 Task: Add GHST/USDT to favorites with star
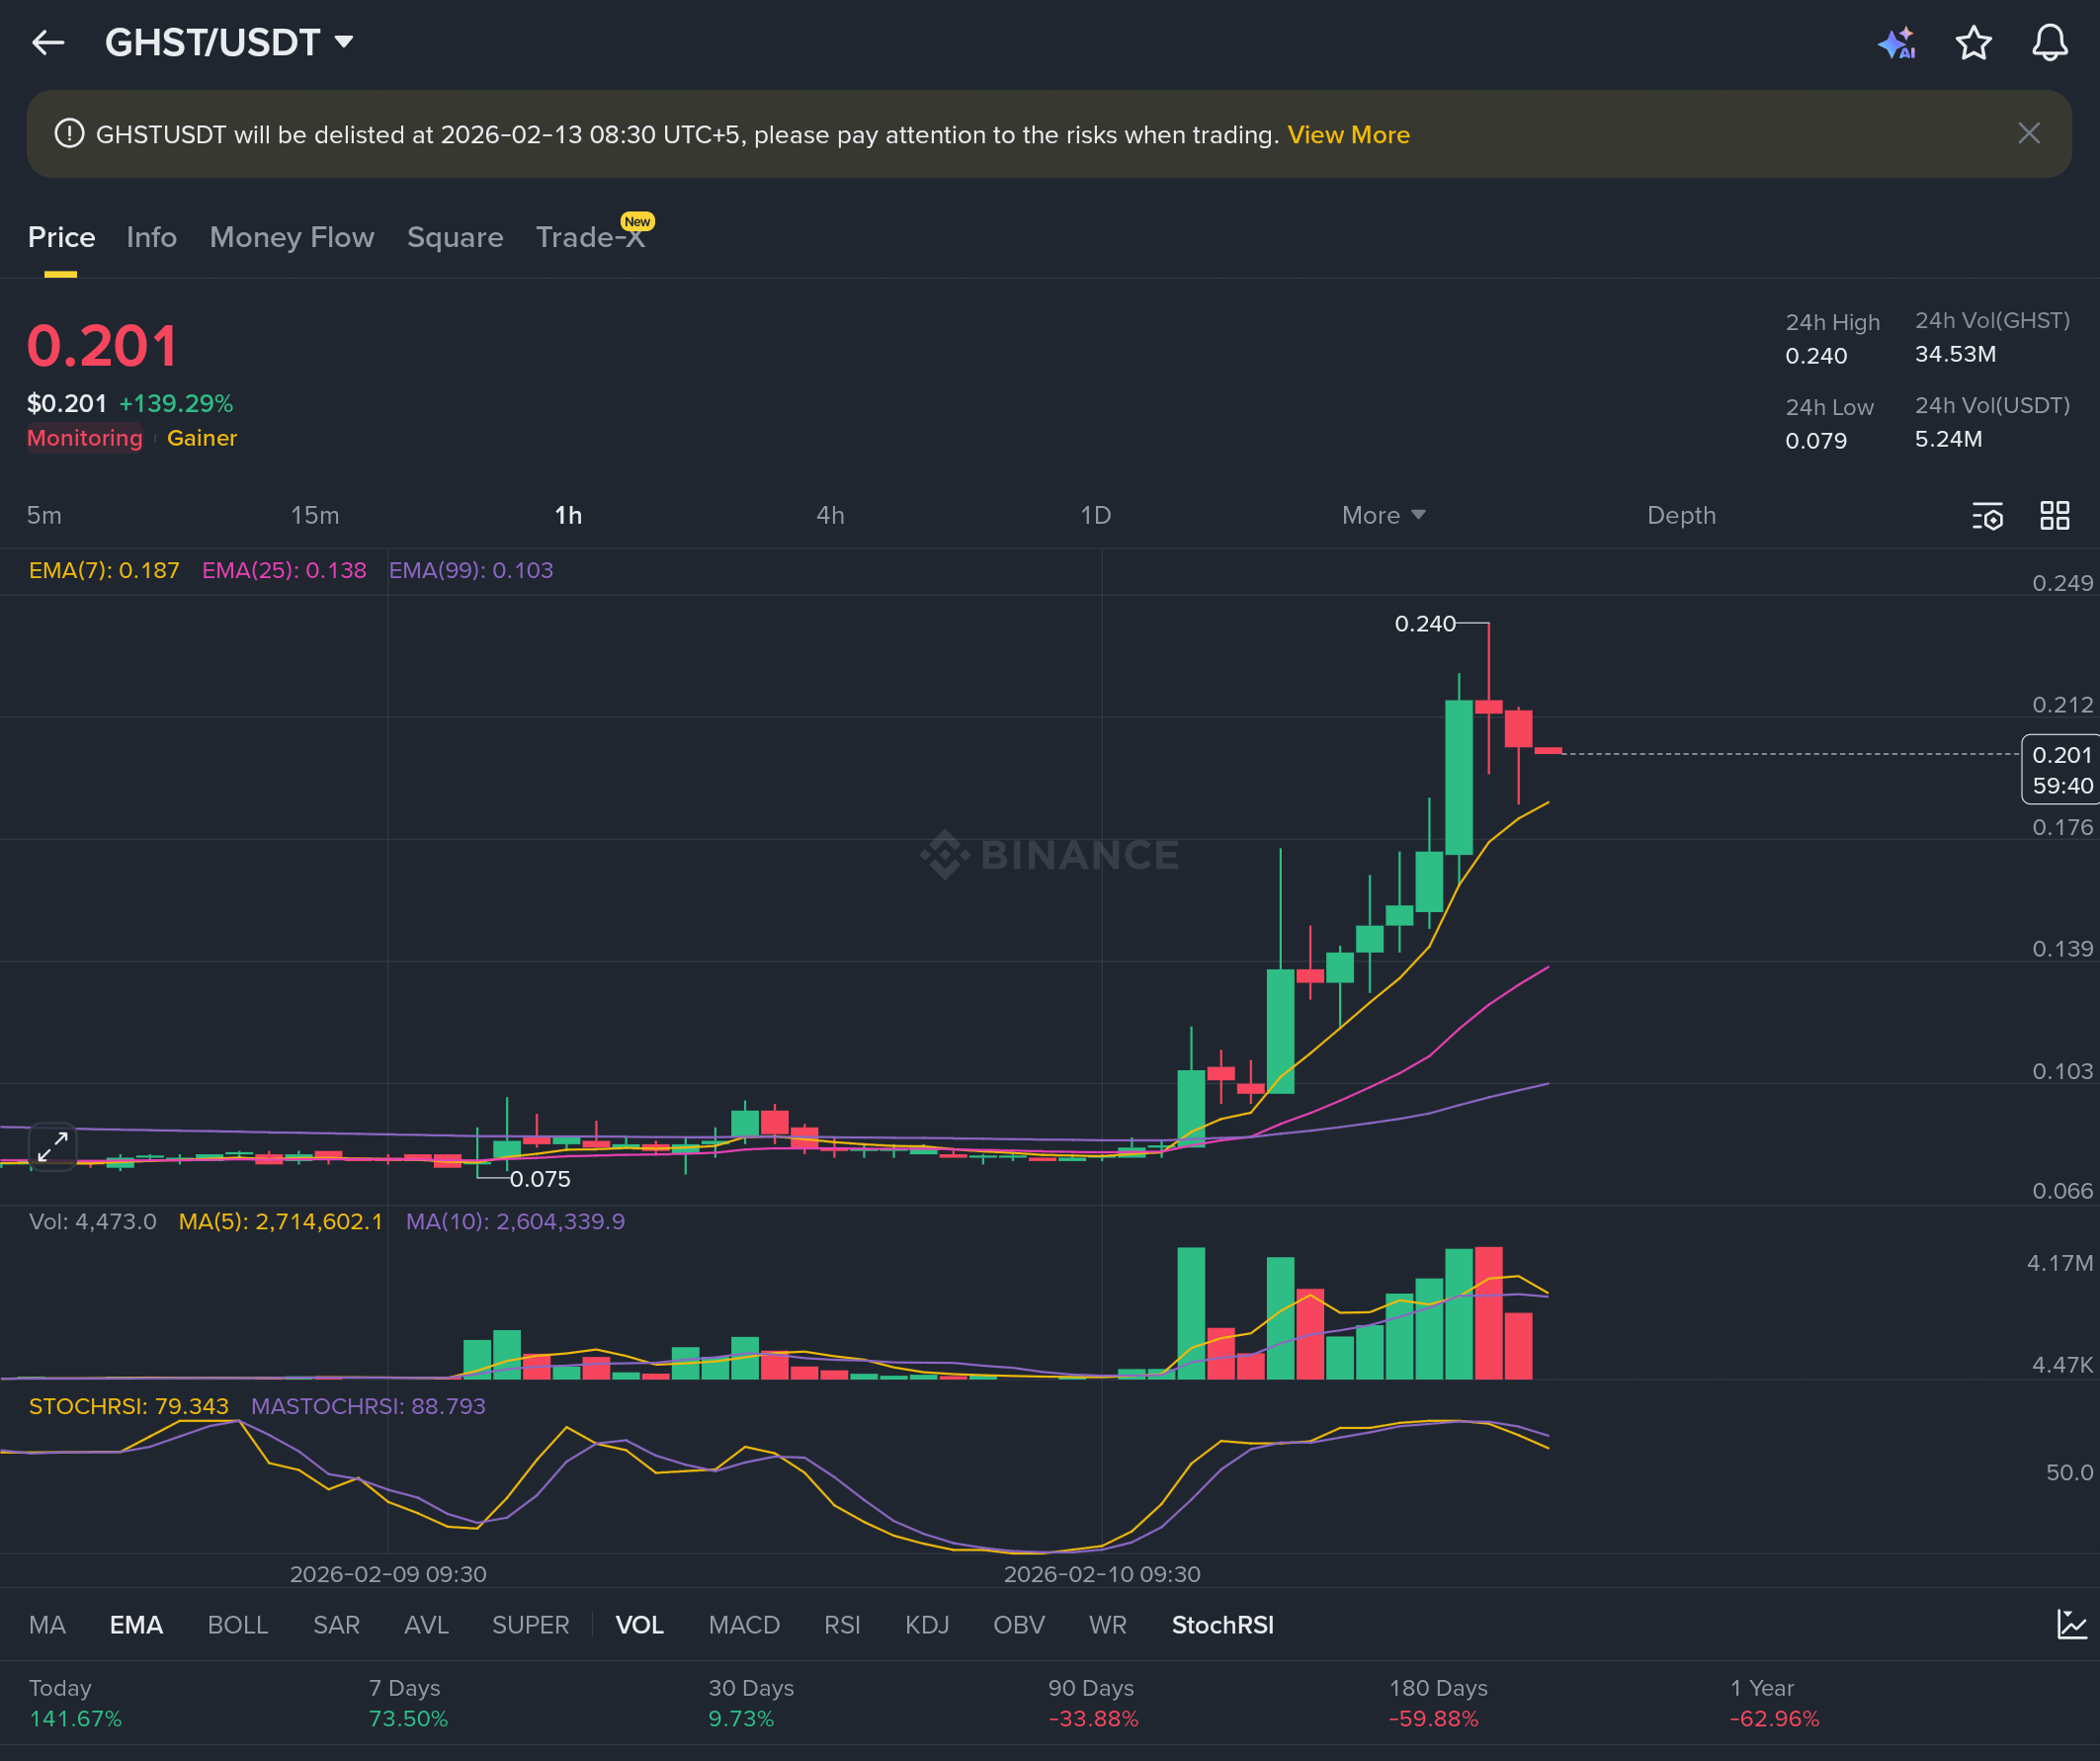pos(1973,43)
